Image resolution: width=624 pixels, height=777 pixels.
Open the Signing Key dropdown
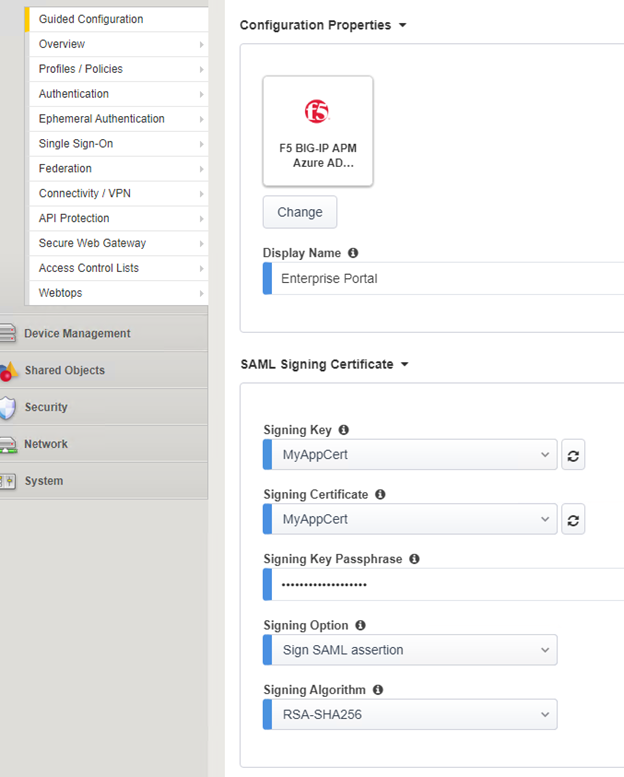click(410, 455)
